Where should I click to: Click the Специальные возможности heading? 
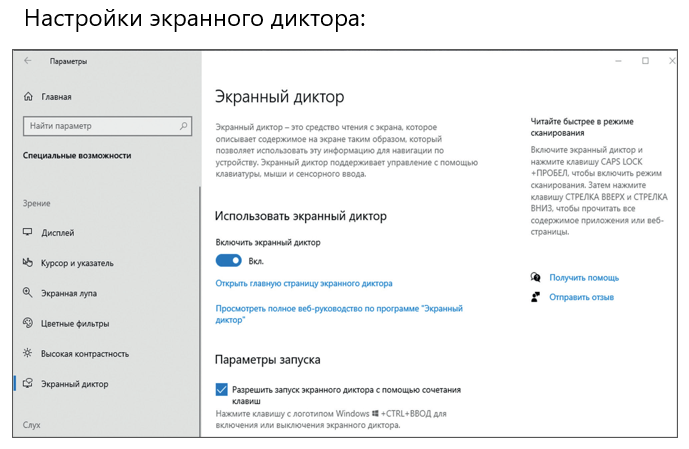point(77,156)
